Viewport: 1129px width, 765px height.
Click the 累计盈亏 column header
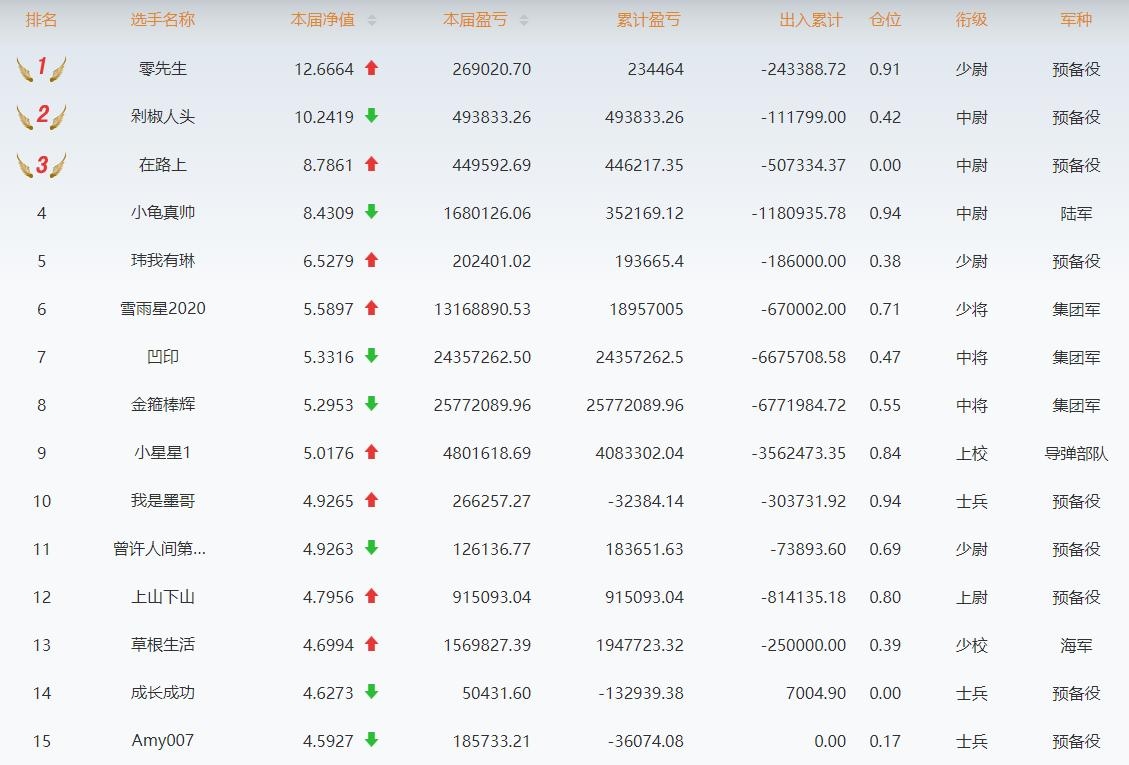pyautogui.click(x=648, y=20)
